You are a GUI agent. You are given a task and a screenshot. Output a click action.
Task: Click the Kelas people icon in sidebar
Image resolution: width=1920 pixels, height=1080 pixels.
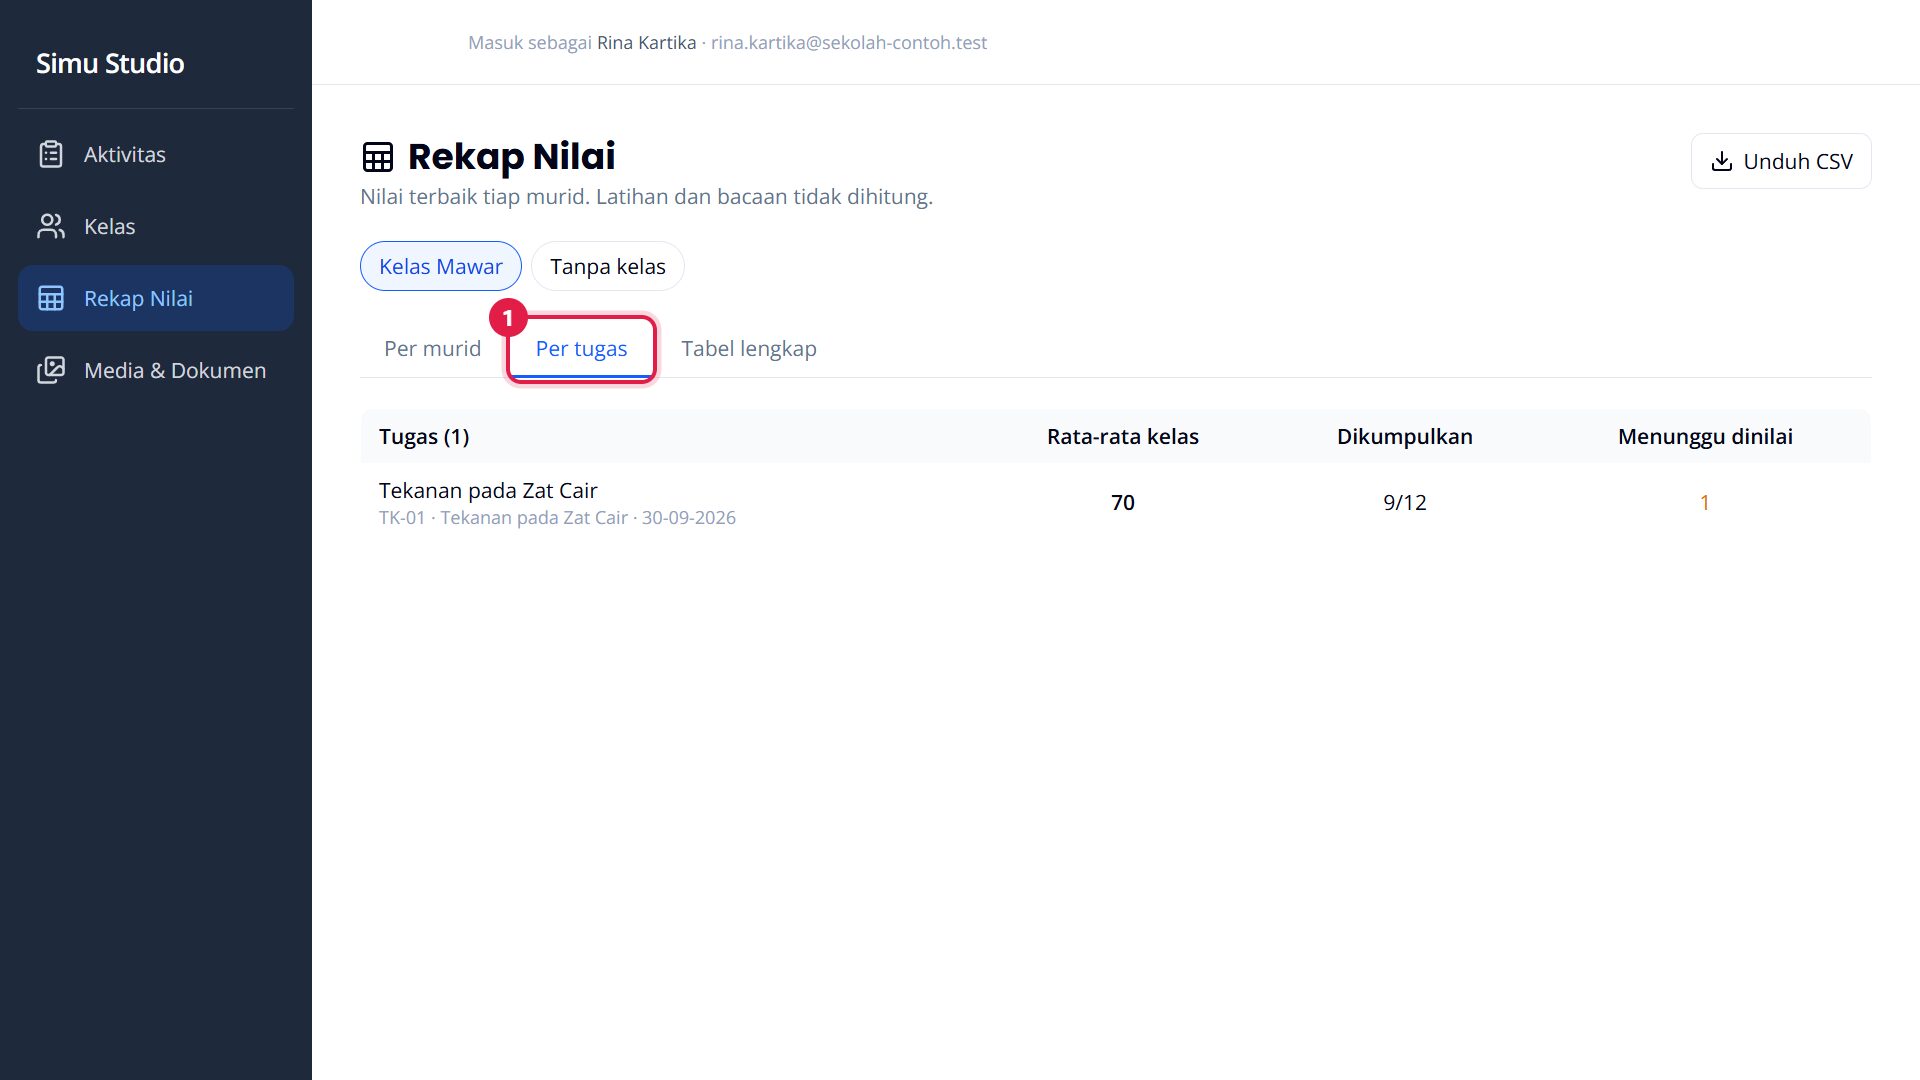point(51,226)
